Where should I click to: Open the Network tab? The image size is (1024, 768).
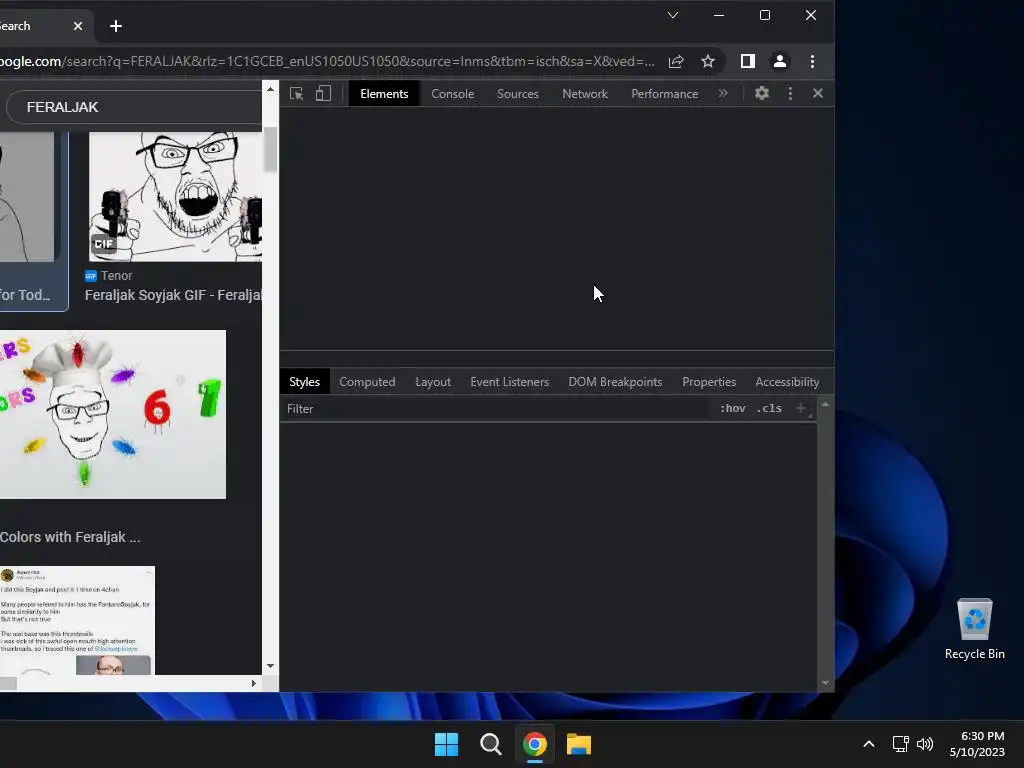pos(585,93)
